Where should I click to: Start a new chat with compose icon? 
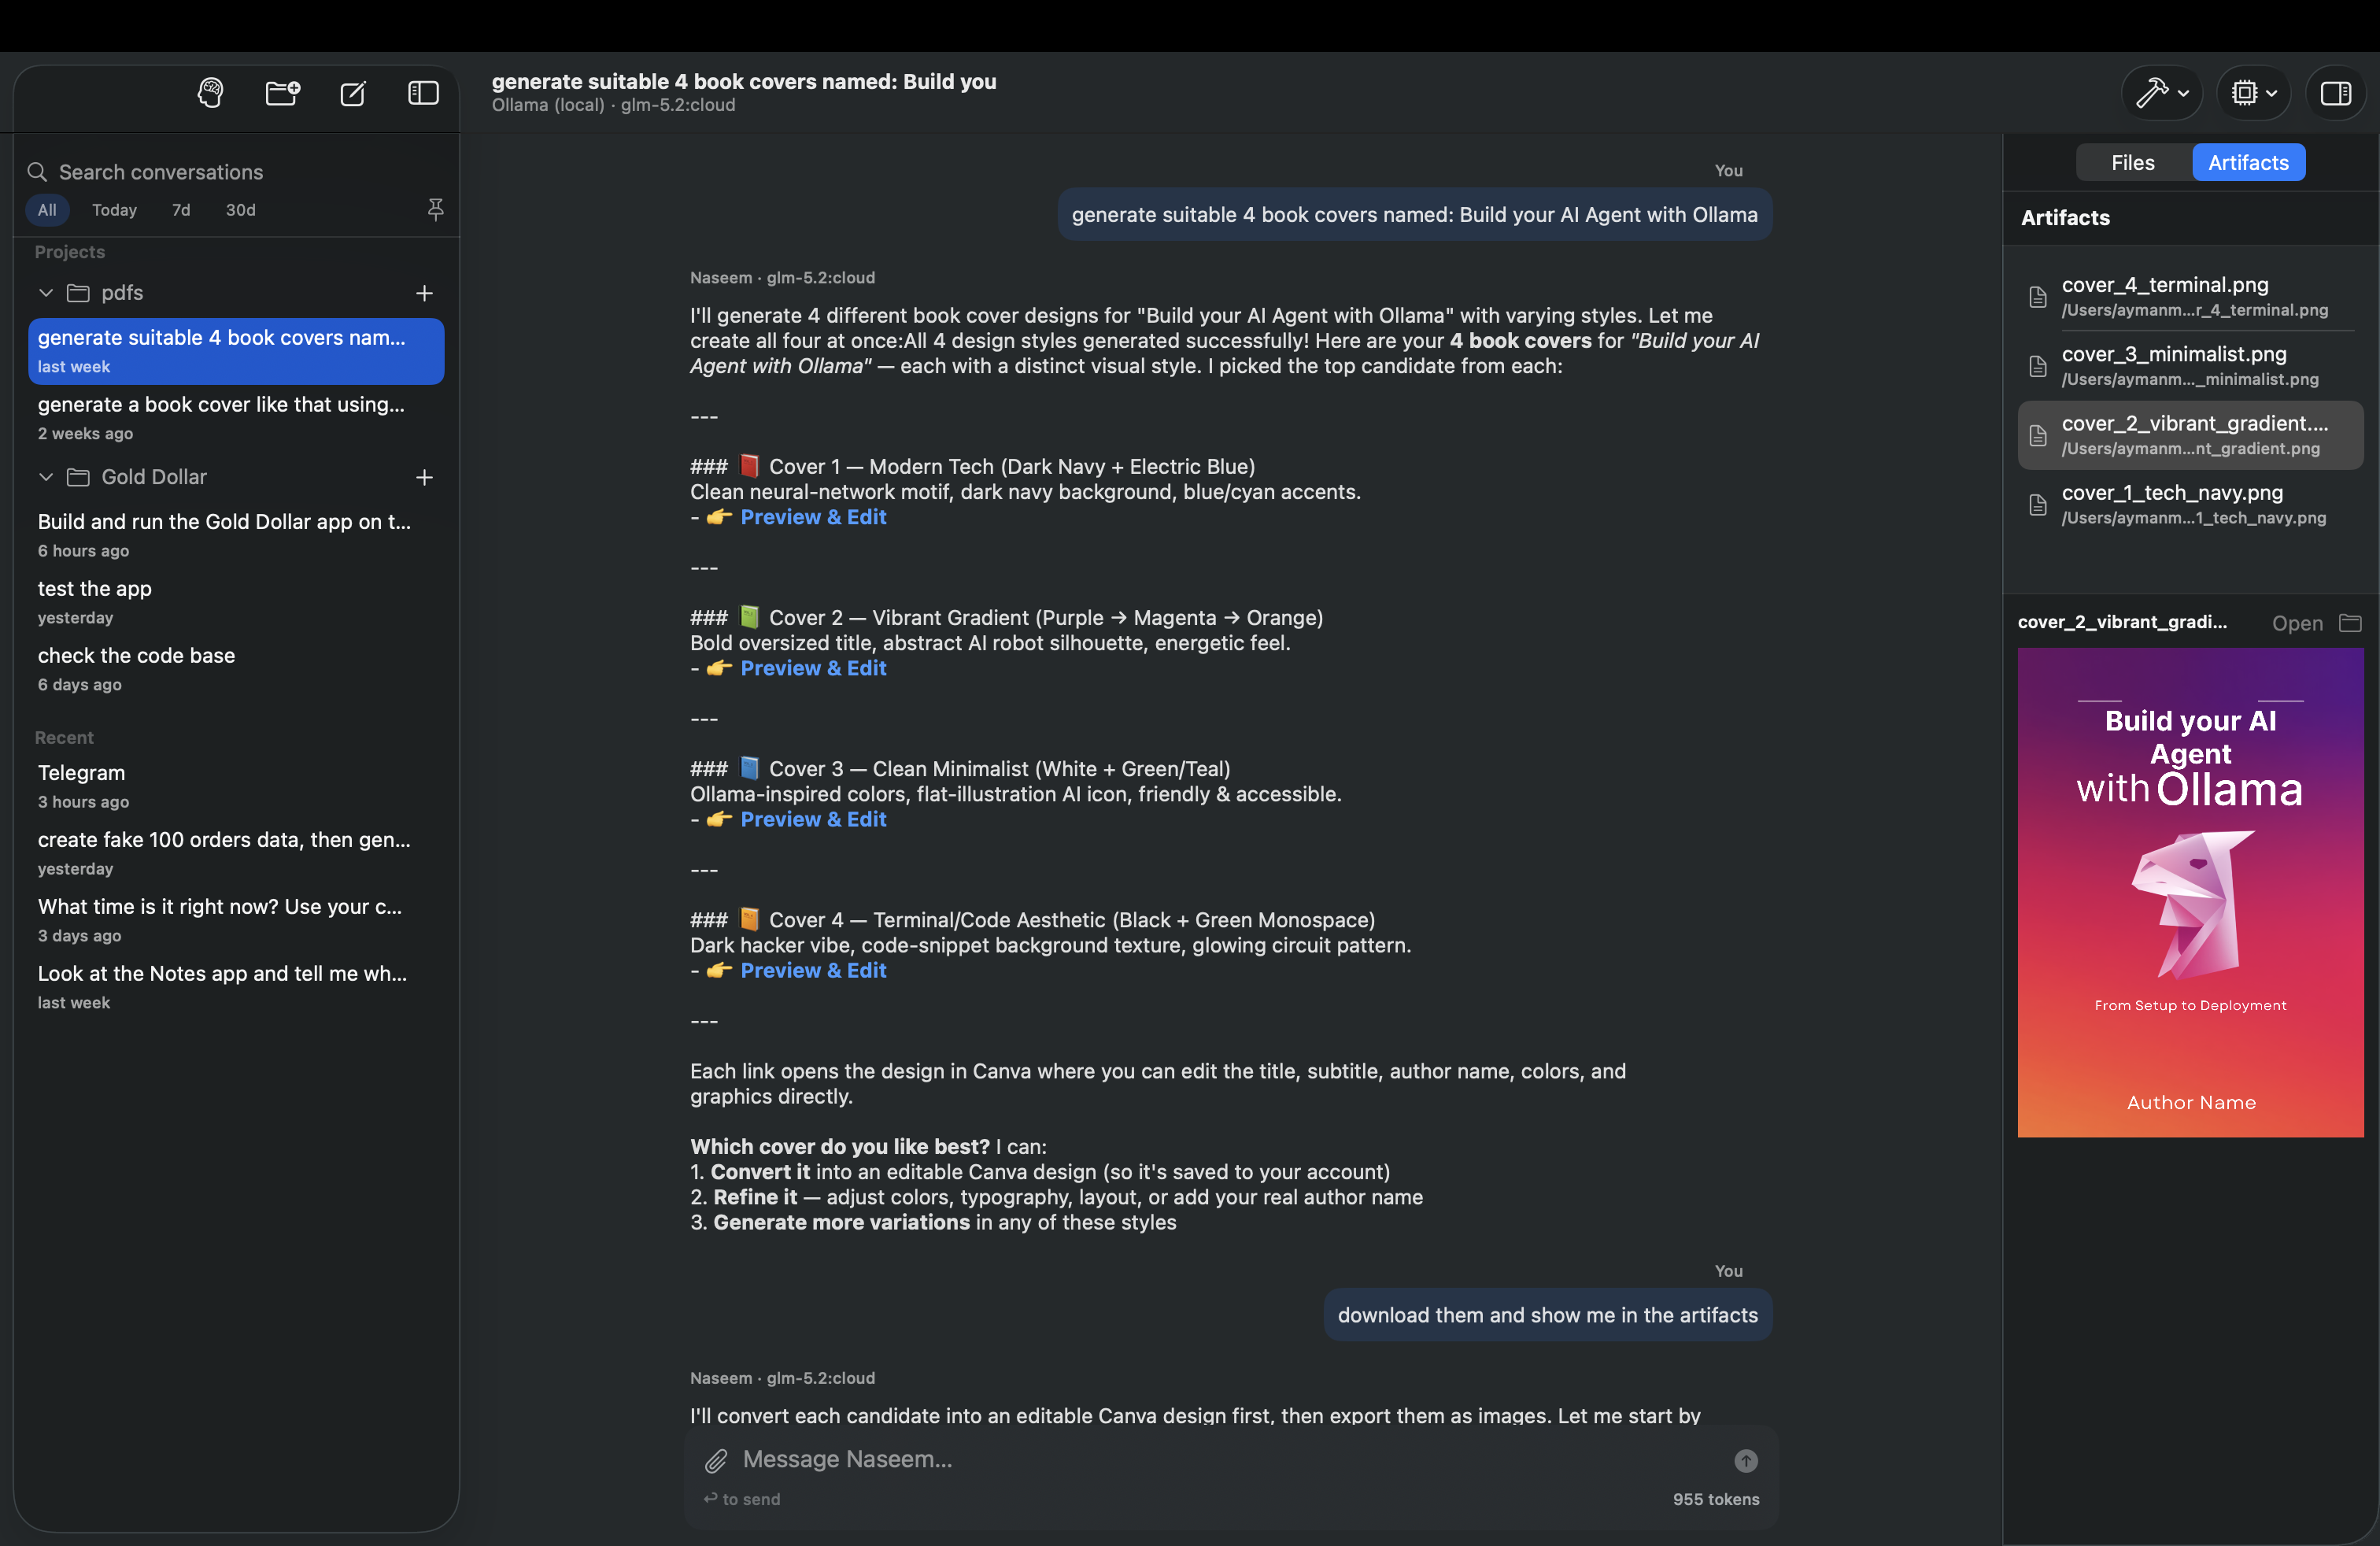point(353,93)
